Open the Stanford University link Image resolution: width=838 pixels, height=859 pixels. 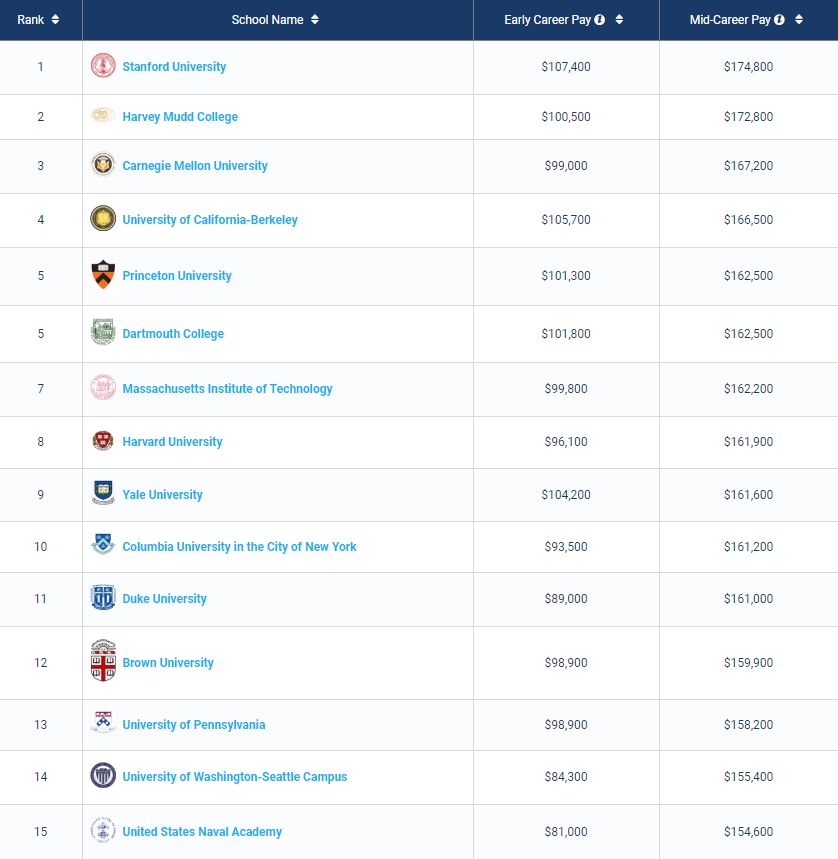click(x=174, y=67)
